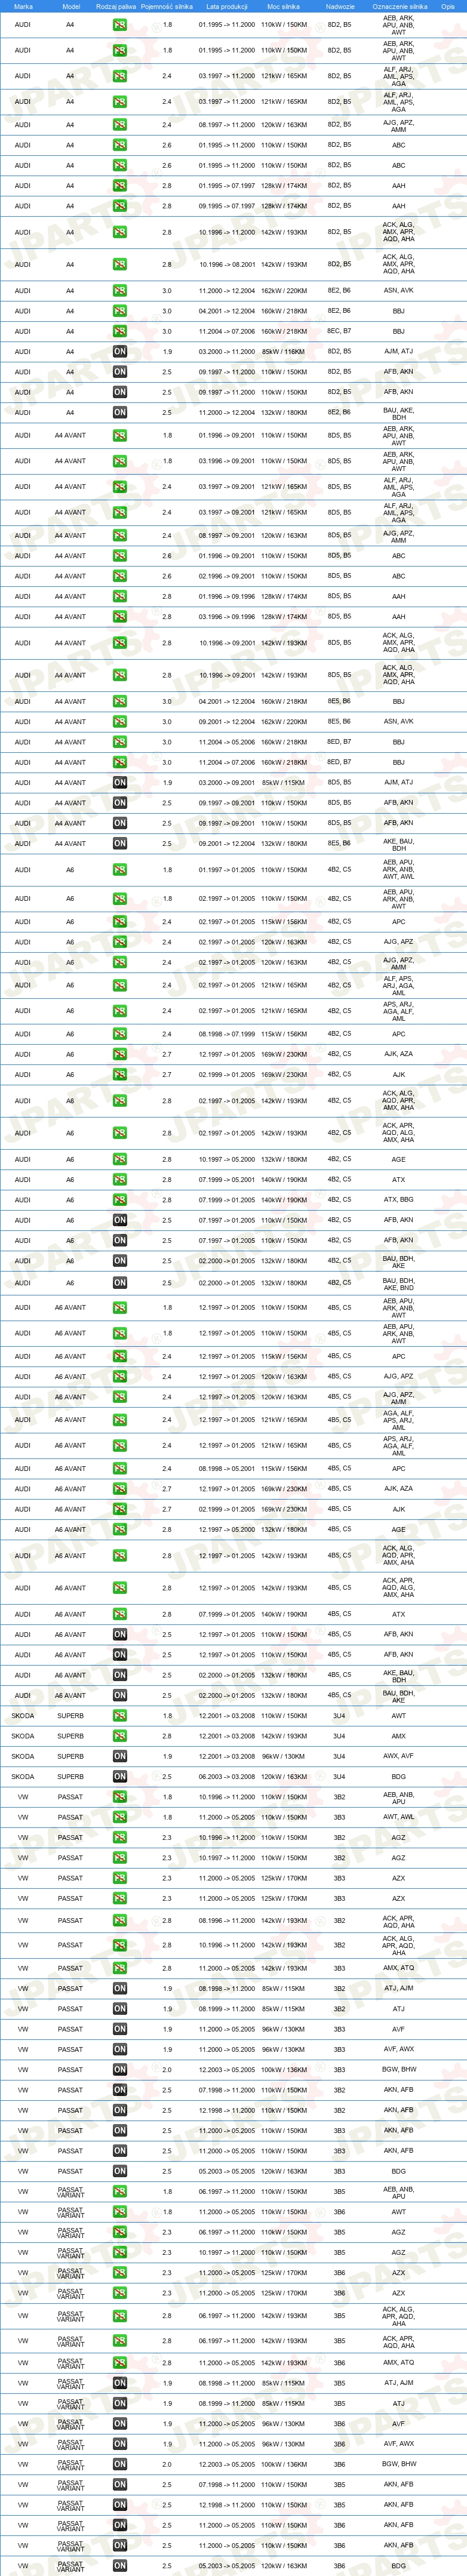Click petrol icon in A4 Avant ASN, AVK row
Image resolution: width=467 pixels, height=2576 pixels.
tap(119, 722)
